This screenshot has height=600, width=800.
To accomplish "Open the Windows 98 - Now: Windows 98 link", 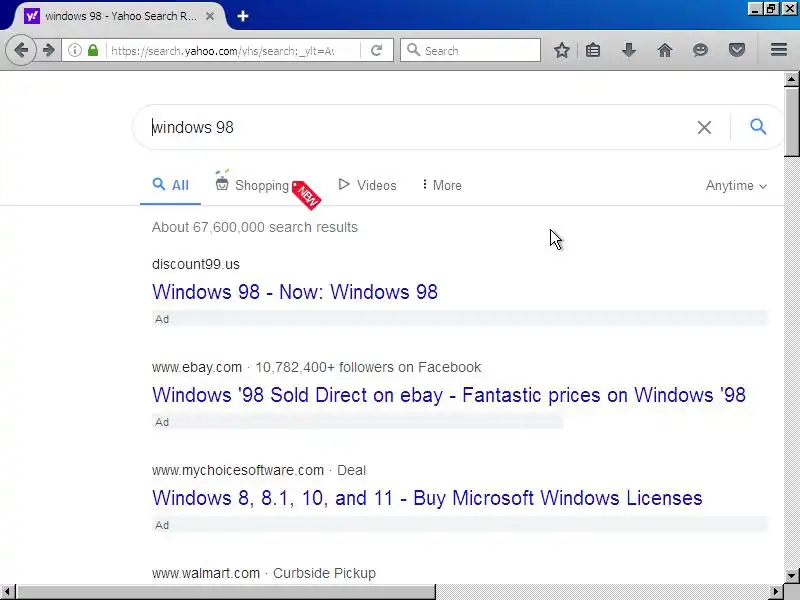I will pyautogui.click(x=294, y=292).
